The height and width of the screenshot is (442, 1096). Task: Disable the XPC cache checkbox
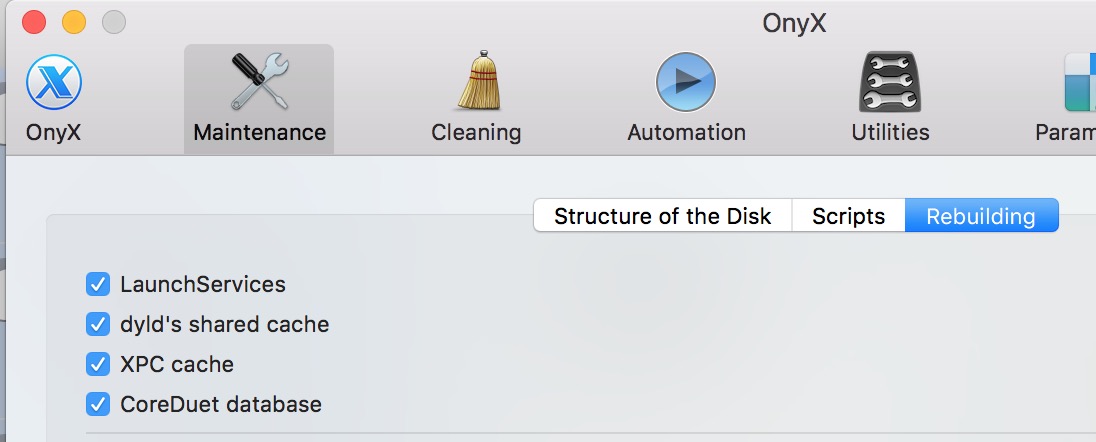[98, 364]
